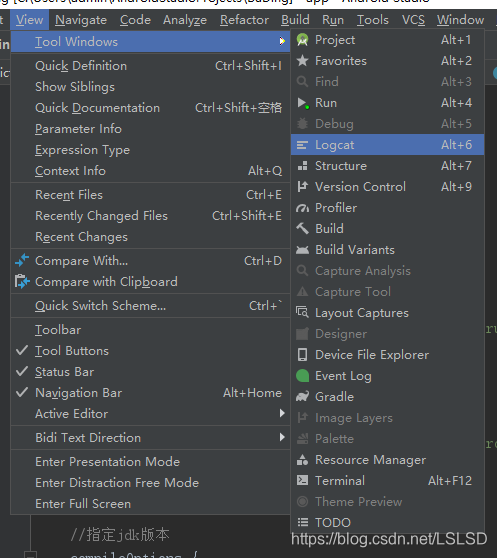Select Enter Distraction Free Mode

pos(151,483)
